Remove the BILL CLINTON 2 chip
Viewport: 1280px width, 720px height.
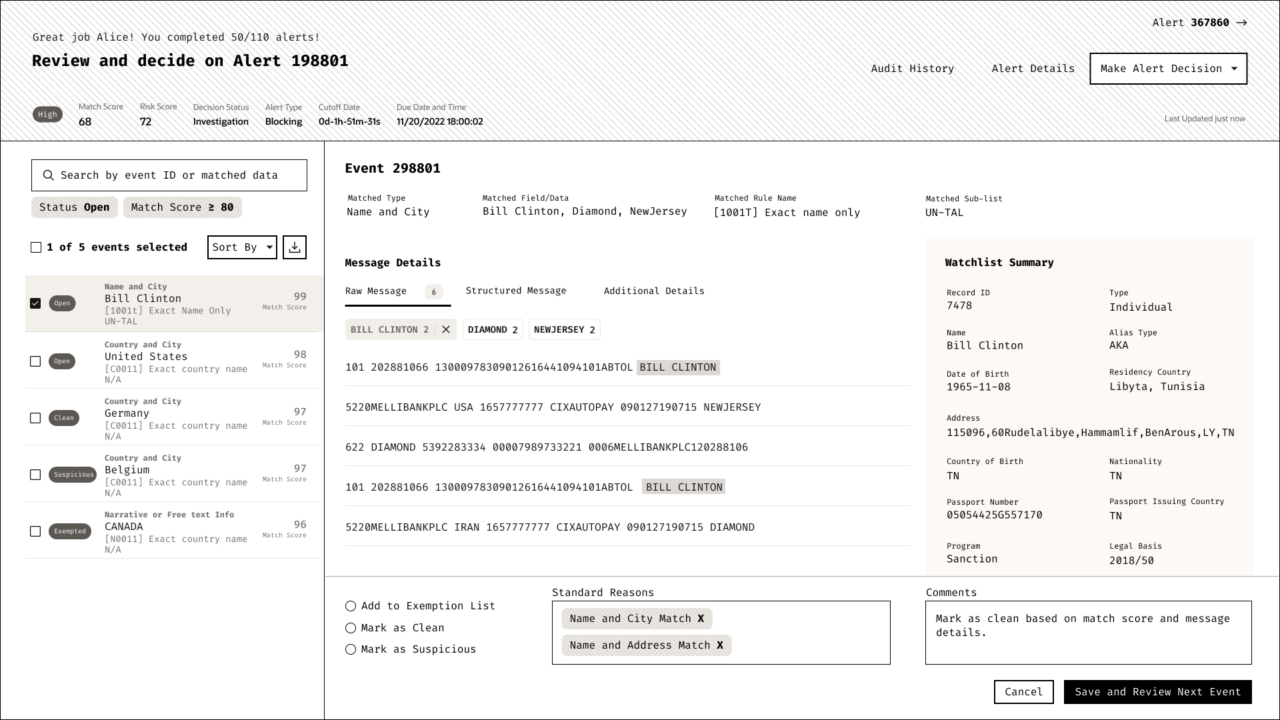click(446, 329)
